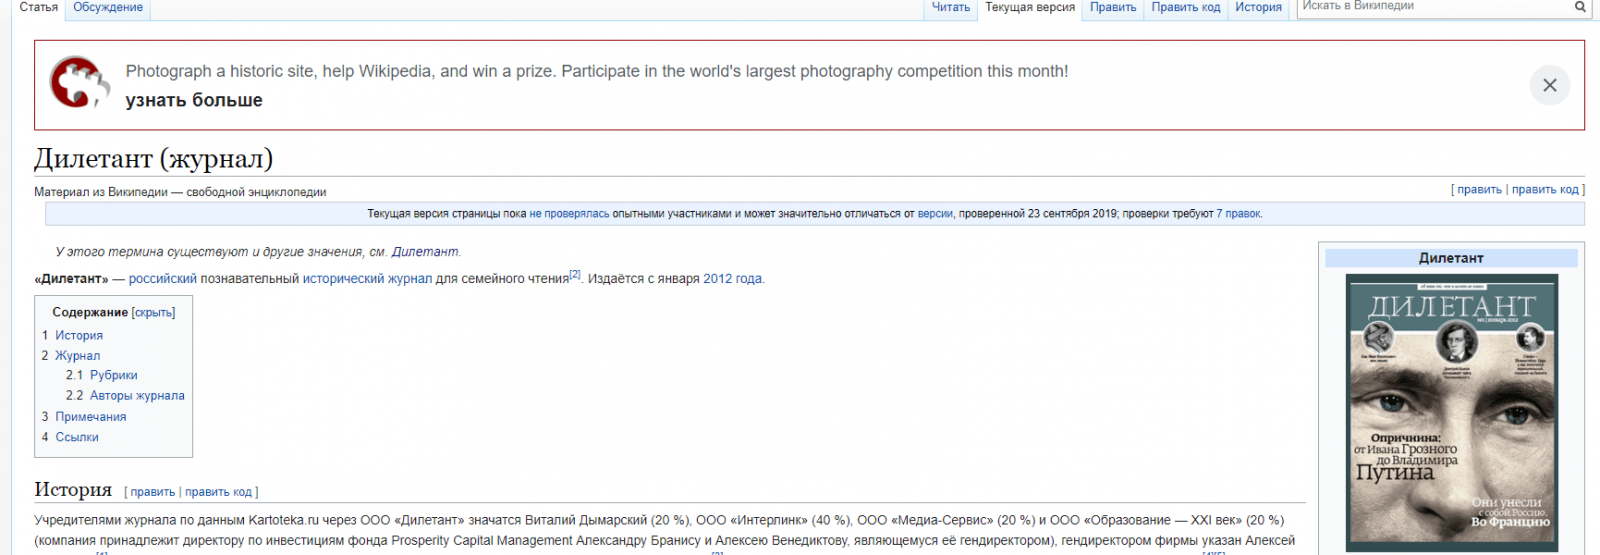Click the search magnifier icon
1600x555 pixels.
[1580, 7]
